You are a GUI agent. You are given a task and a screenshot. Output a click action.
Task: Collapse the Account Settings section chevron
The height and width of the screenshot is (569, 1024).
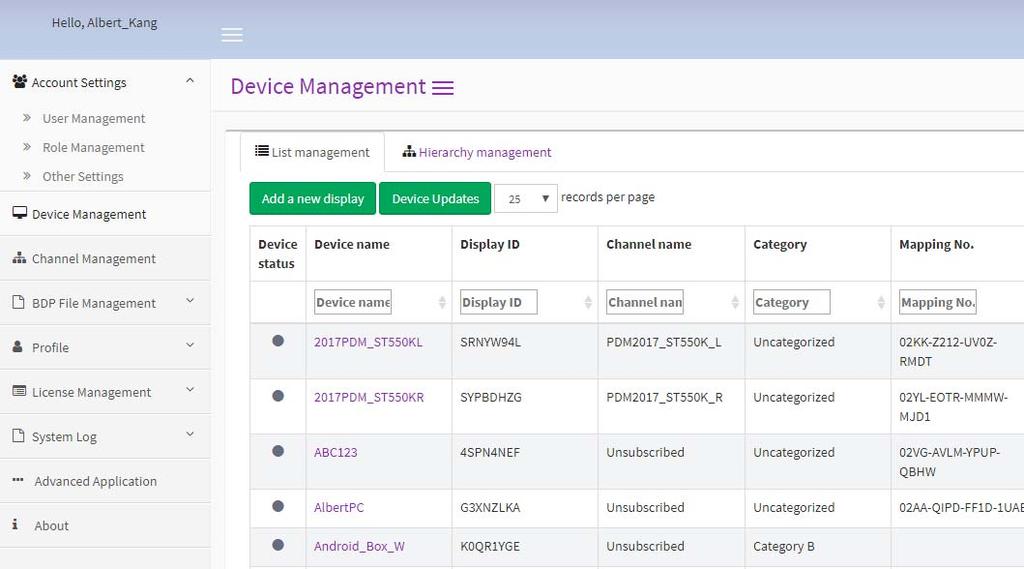[x=190, y=80]
